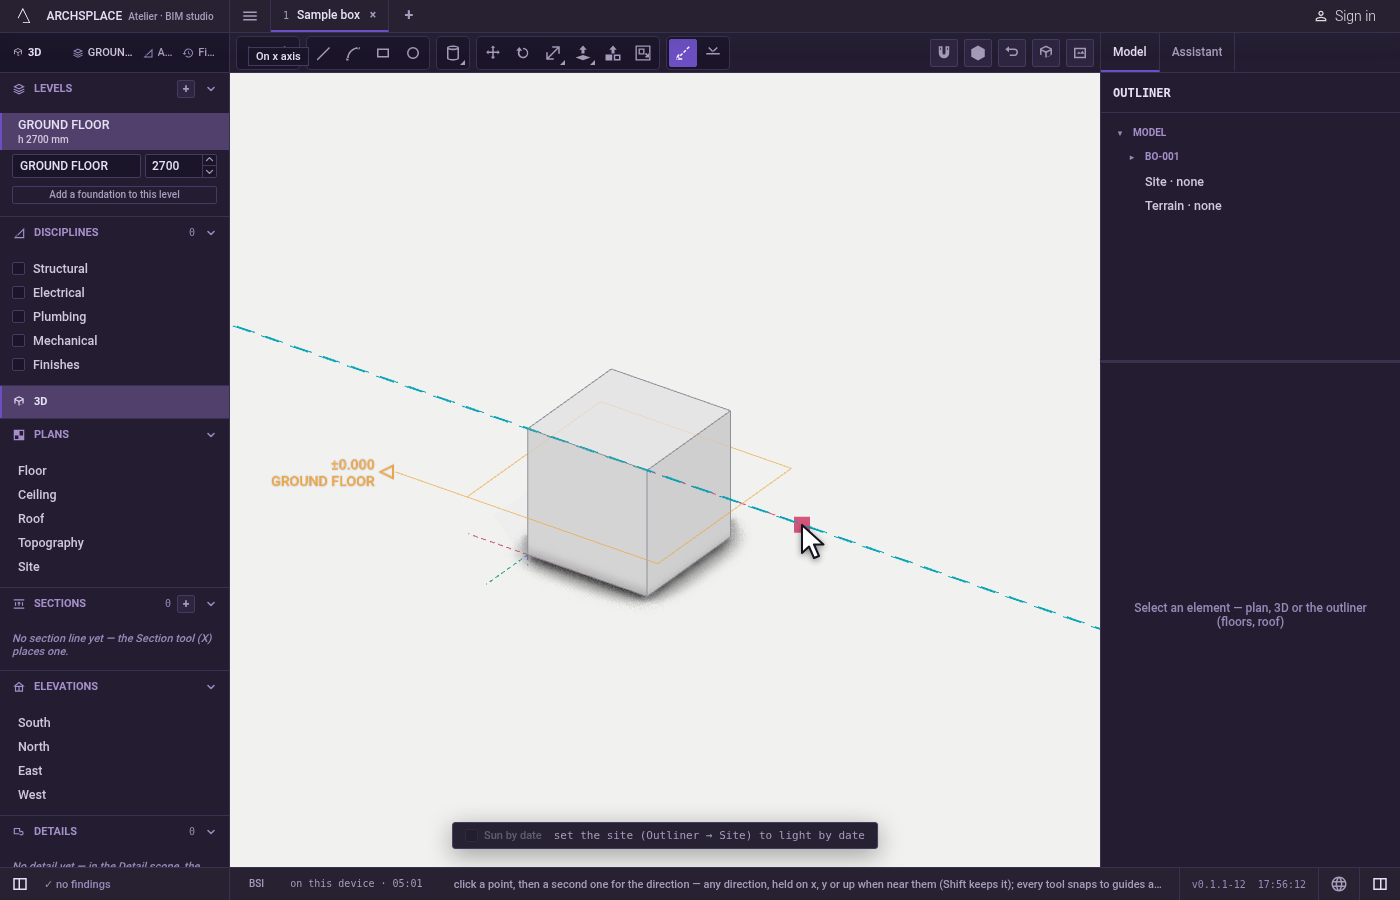This screenshot has width=1400, height=900.
Task: Choose the rectangle shape tool
Action: click(383, 54)
